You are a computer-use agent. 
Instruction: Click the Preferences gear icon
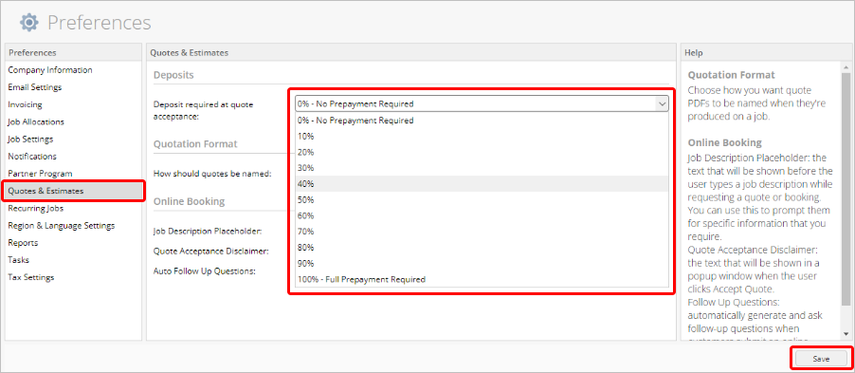pyautogui.click(x=29, y=22)
